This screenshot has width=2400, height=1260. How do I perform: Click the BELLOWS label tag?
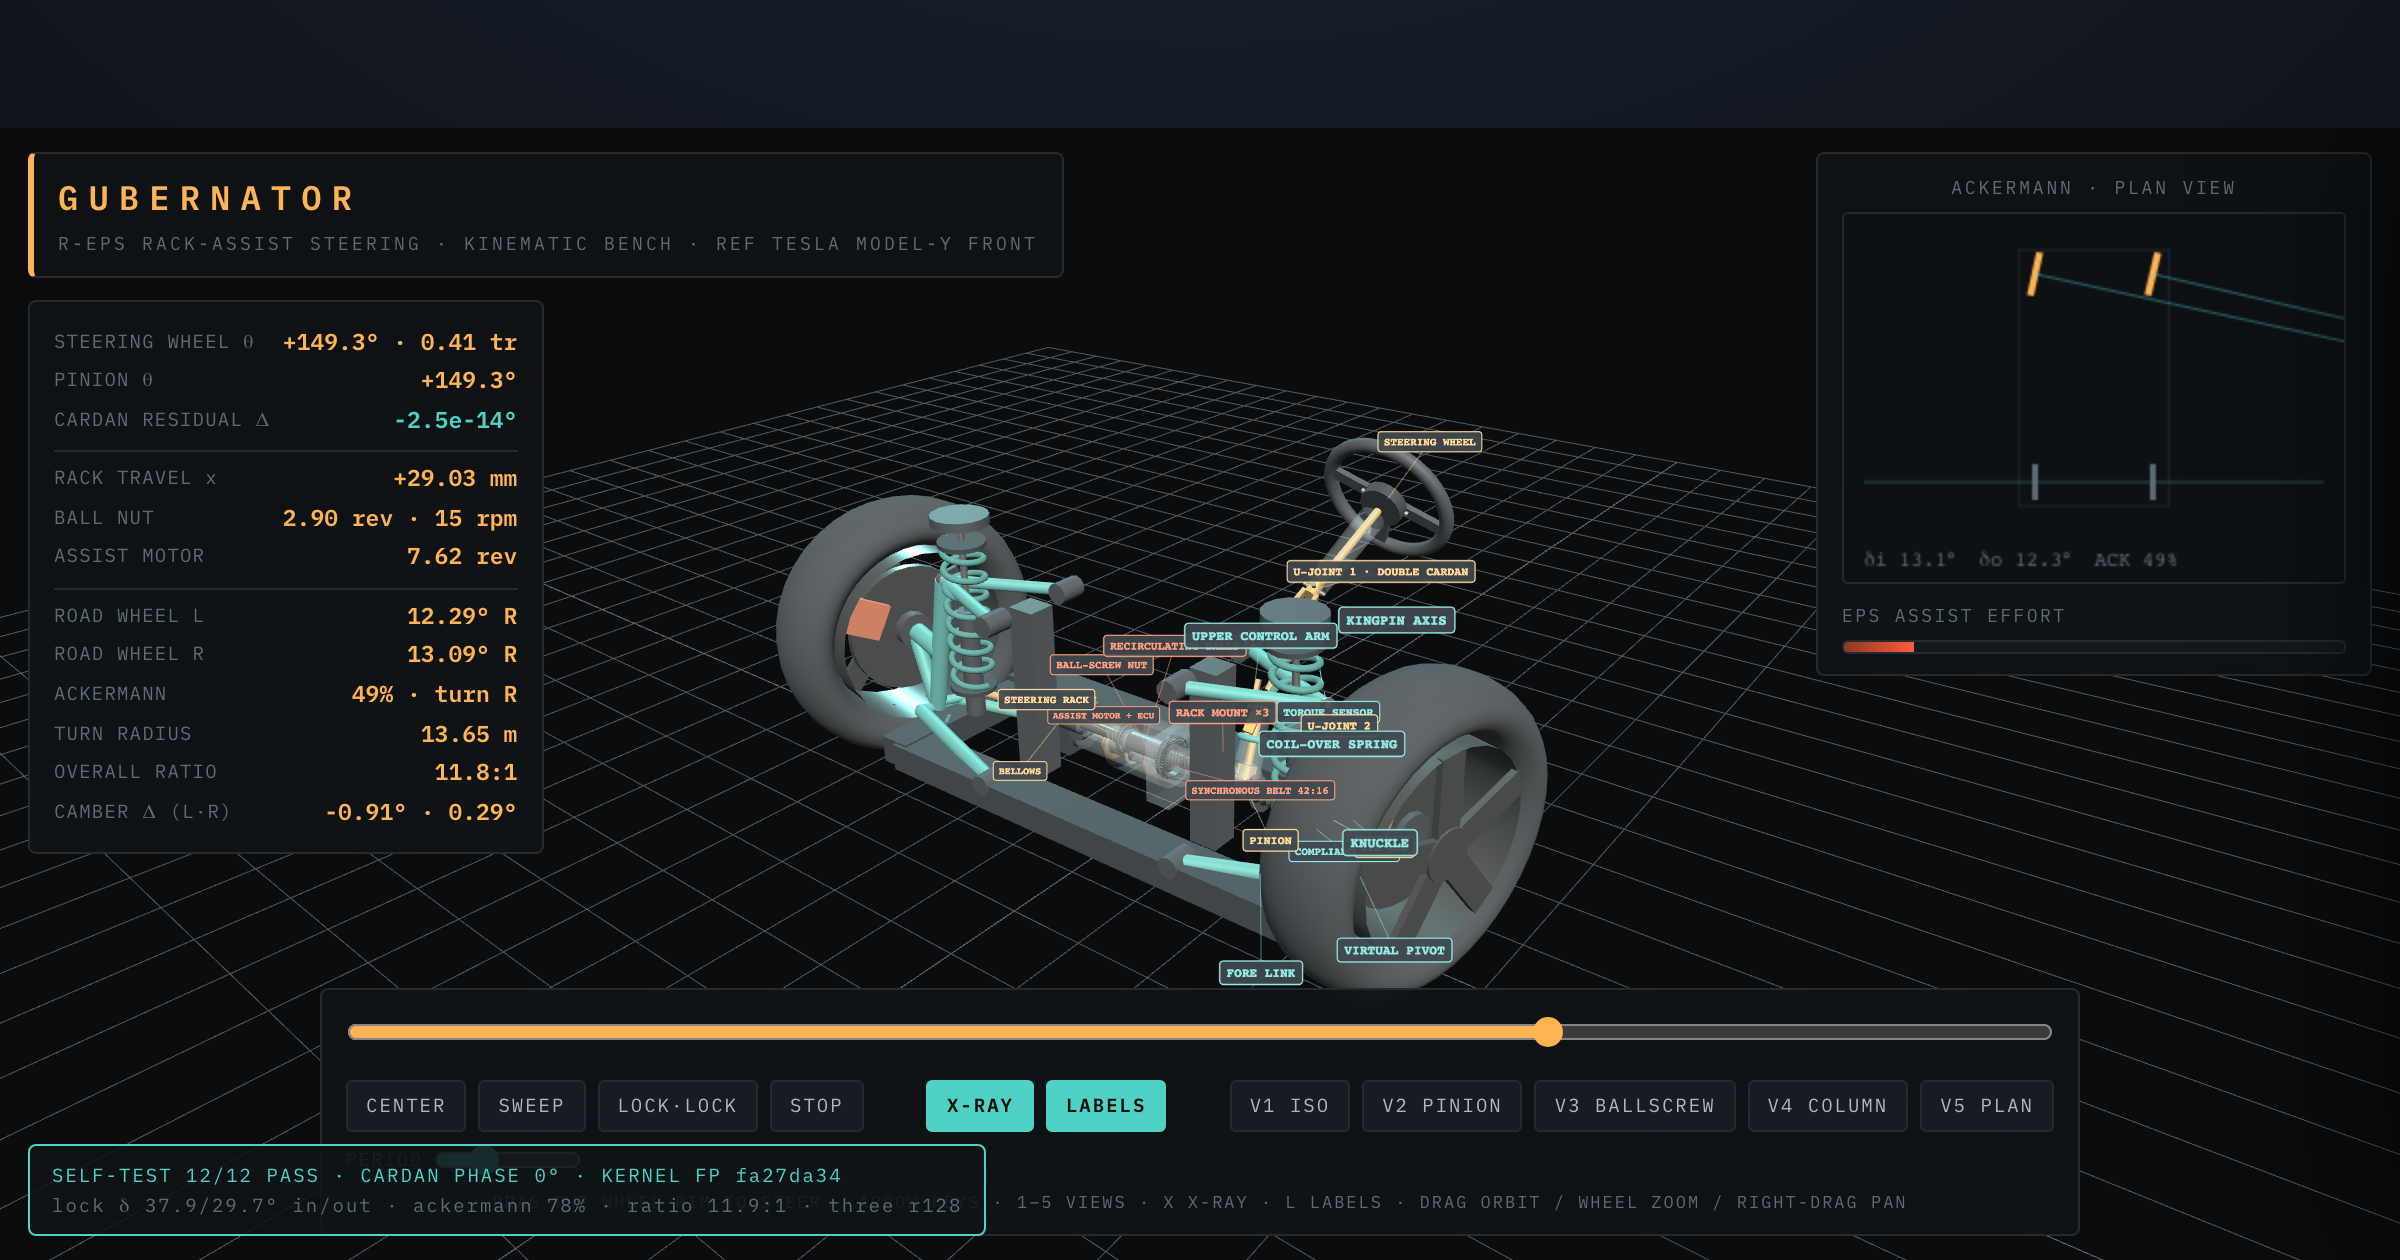pos(1020,771)
